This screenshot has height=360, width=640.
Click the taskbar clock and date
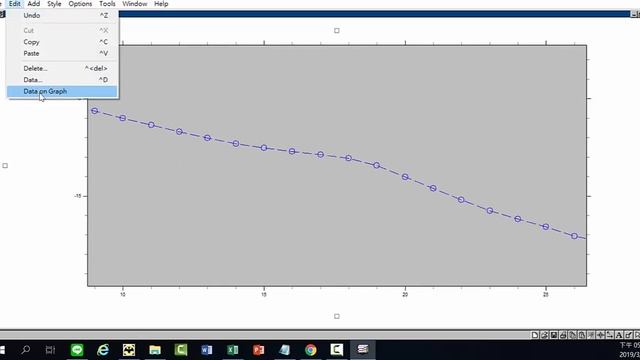coord(629,350)
